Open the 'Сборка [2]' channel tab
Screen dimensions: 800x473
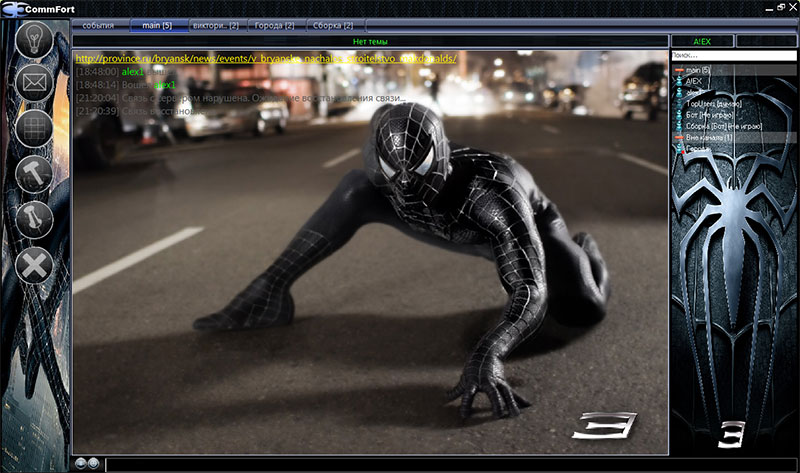333,24
